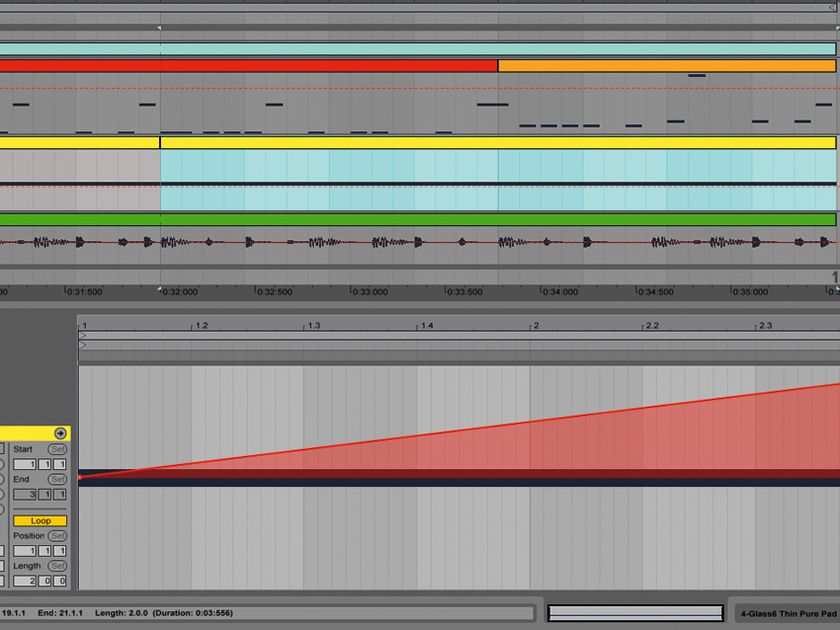Click the Set button beside Length

pos(56,565)
